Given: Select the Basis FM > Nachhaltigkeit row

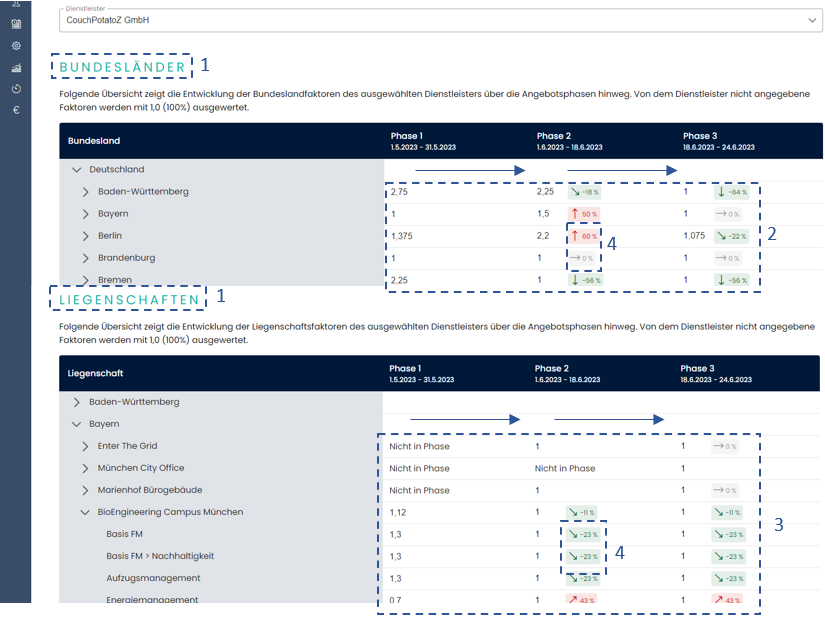Looking at the screenshot, I should pyautogui.click(x=160, y=556).
